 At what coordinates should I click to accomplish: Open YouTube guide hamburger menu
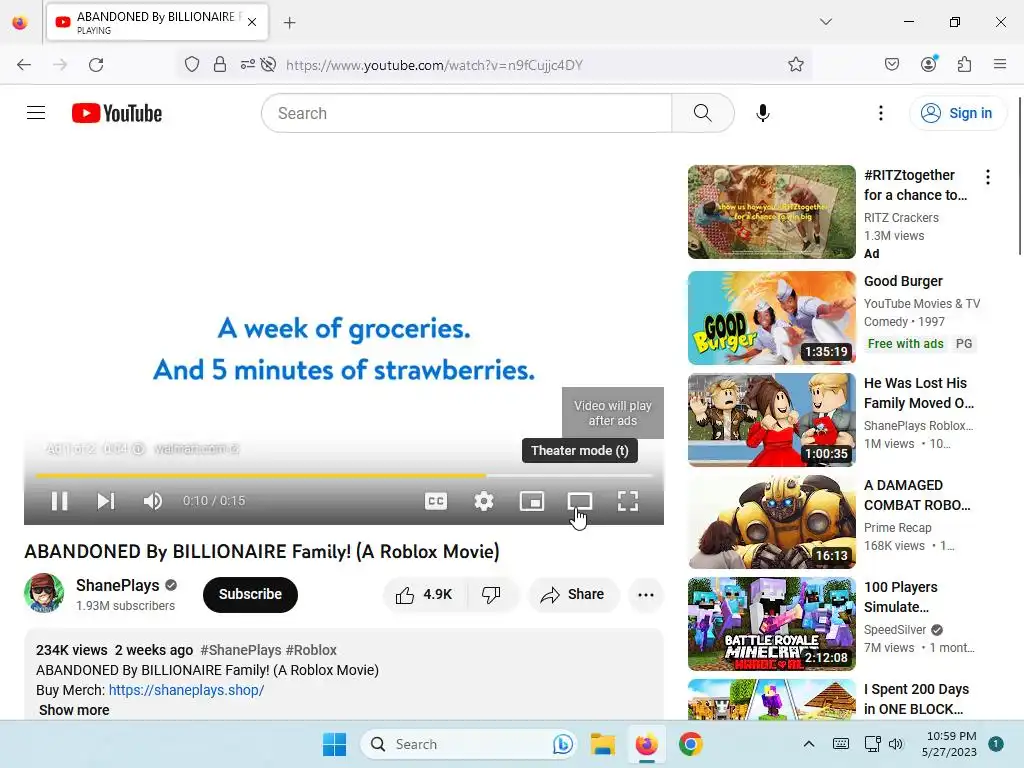36,113
